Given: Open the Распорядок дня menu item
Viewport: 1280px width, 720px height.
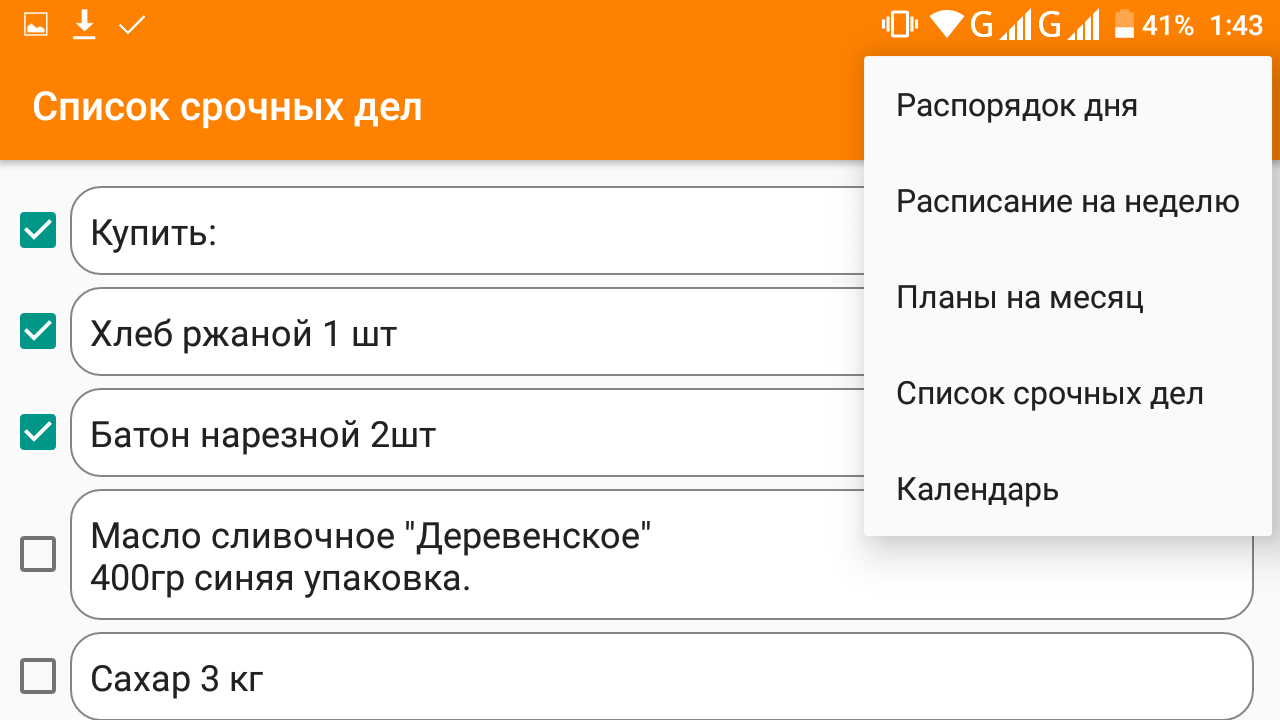Looking at the screenshot, I should click(1017, 105).
